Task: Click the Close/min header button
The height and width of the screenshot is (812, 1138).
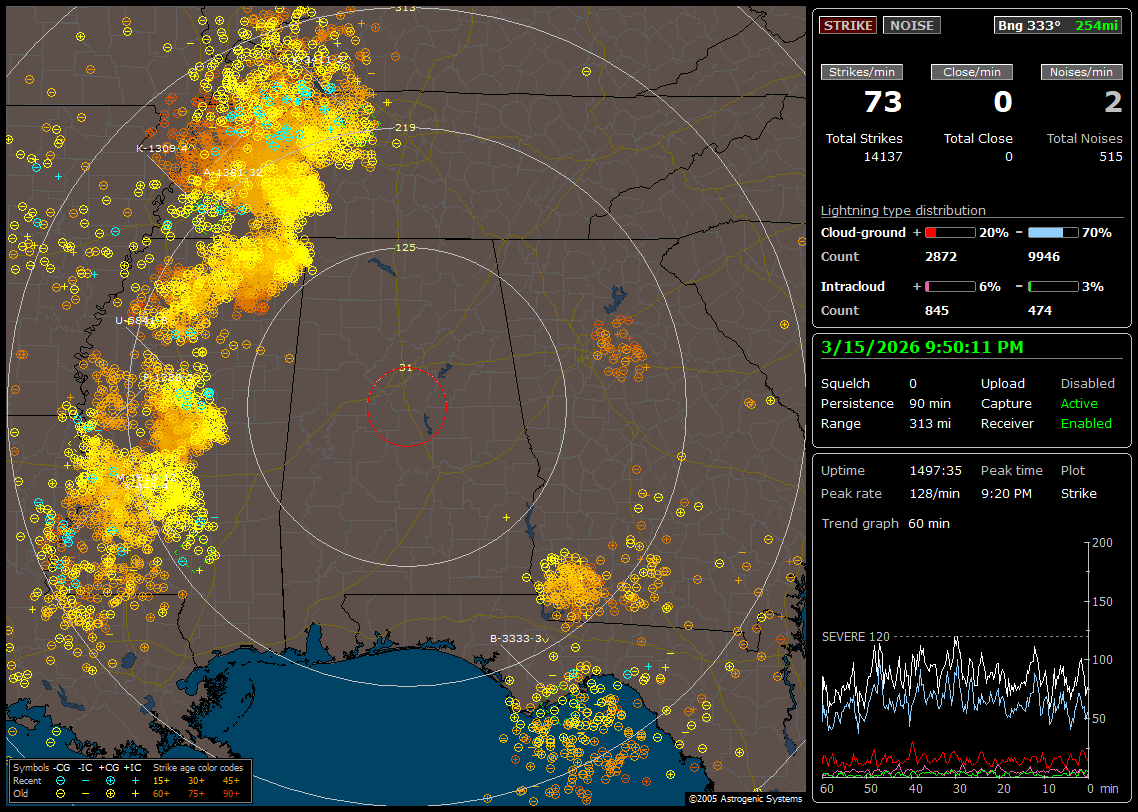Action: pyautogui.click(x=972, y=72)
